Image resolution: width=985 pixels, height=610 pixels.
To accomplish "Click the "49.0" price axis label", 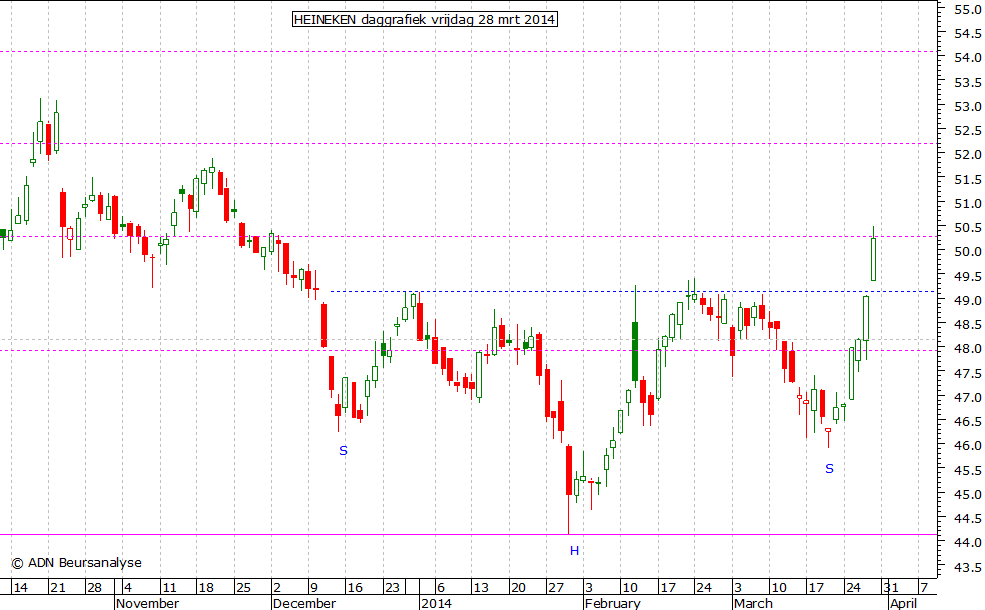I will 968,300.
